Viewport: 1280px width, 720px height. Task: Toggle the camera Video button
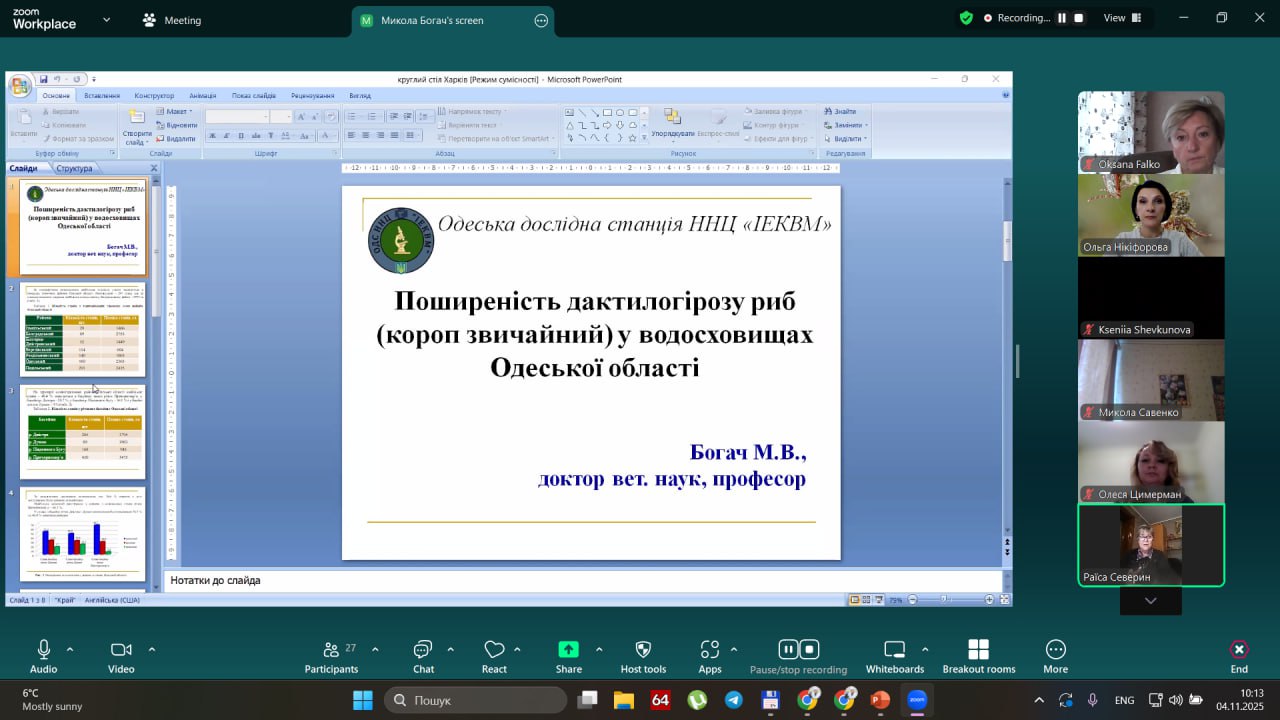pos(121,656)
